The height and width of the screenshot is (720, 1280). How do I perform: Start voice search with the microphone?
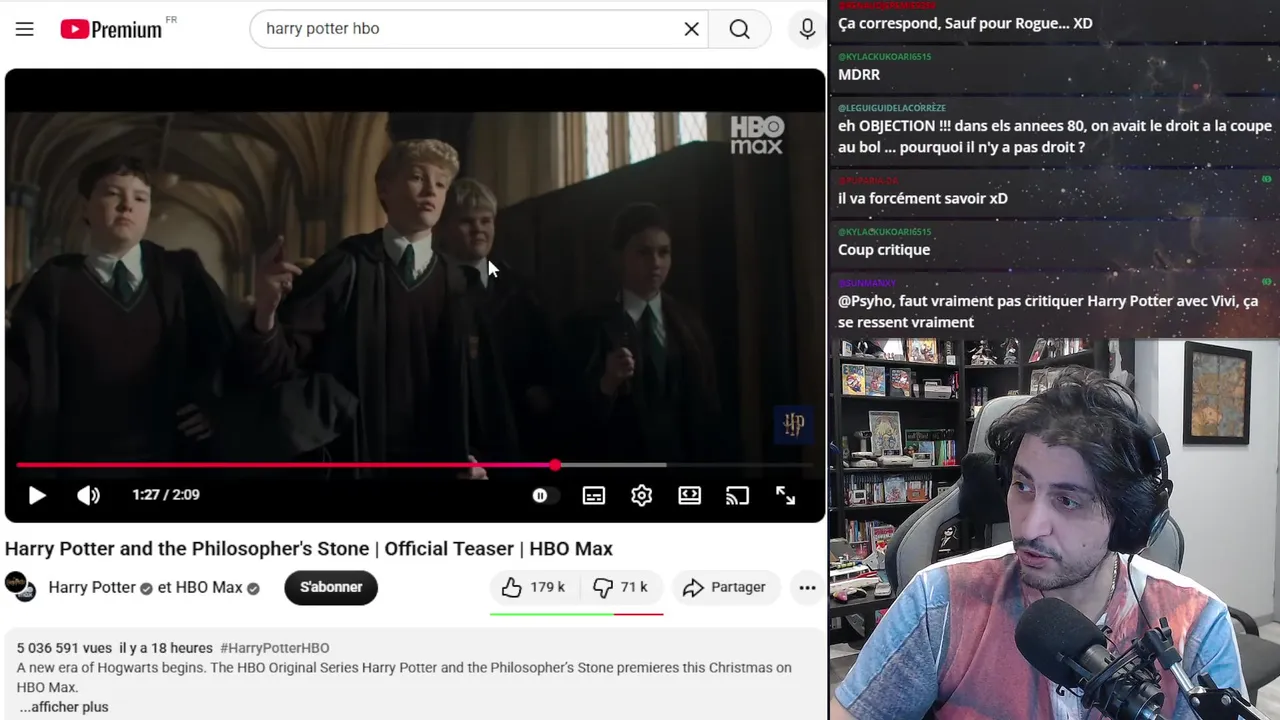tap(807, 29)
